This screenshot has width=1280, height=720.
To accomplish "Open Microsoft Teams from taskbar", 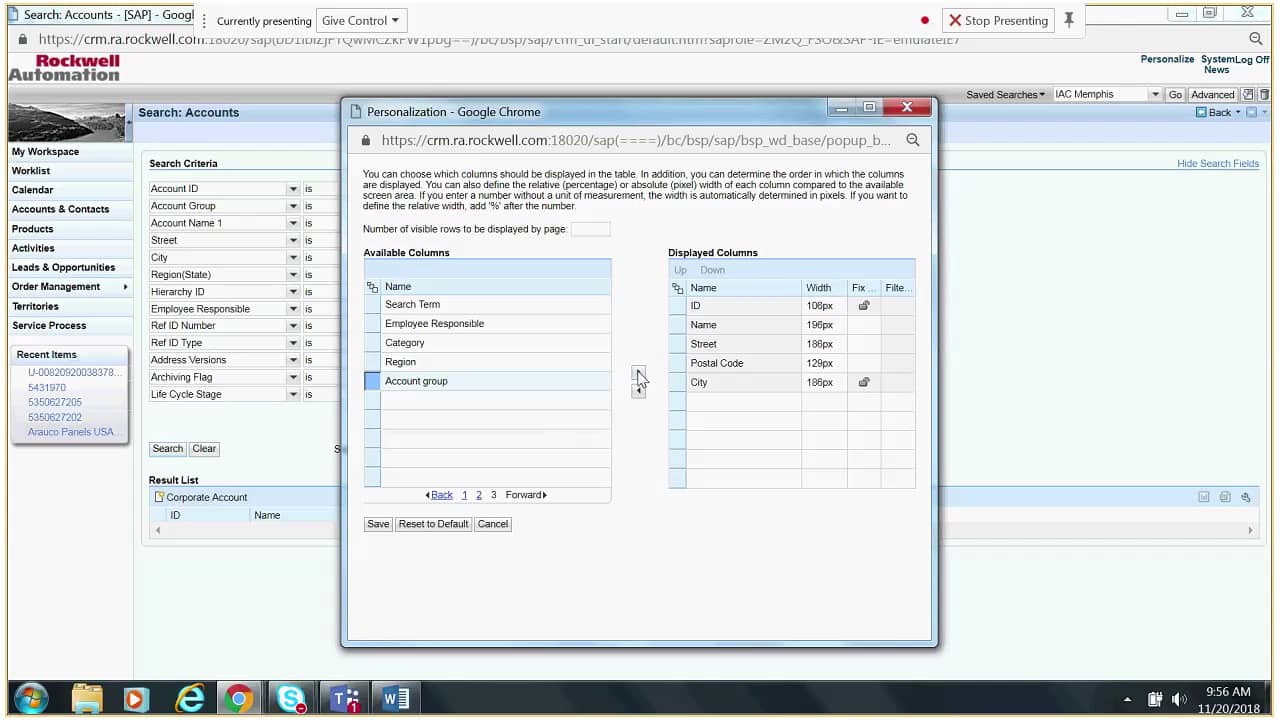I will coord(346,698).
